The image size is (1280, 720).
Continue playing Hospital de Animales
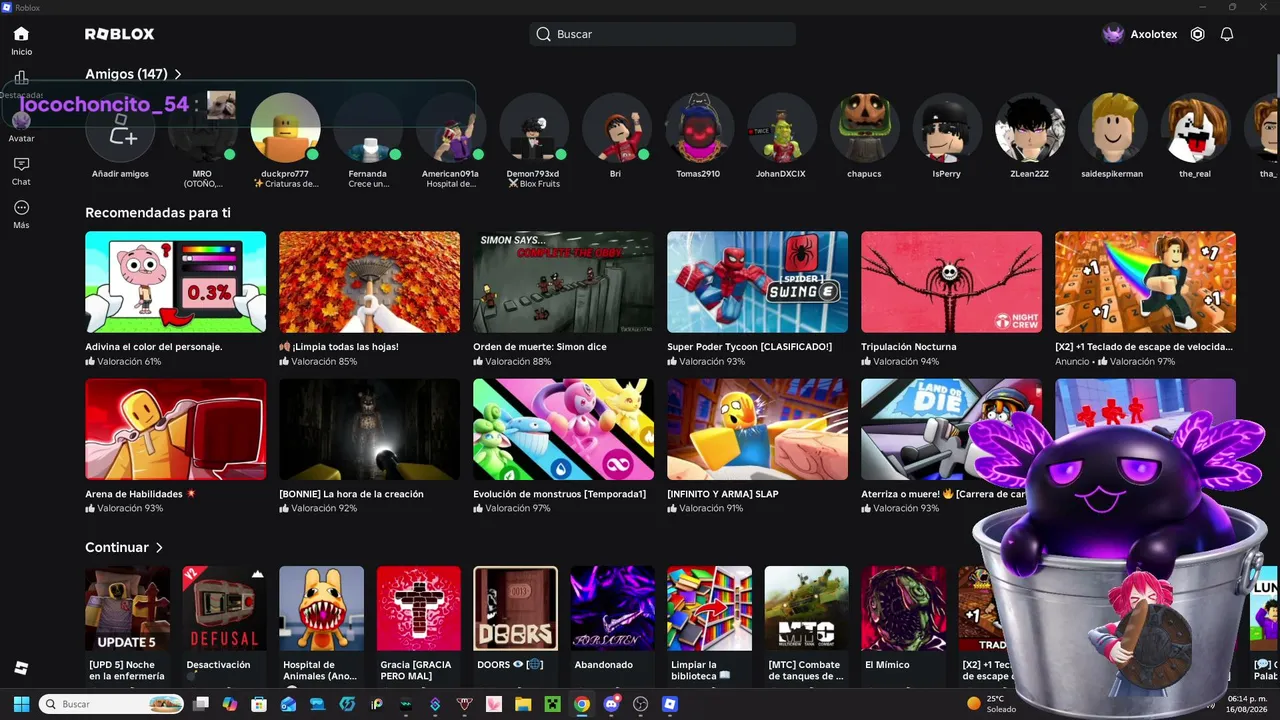321,608
